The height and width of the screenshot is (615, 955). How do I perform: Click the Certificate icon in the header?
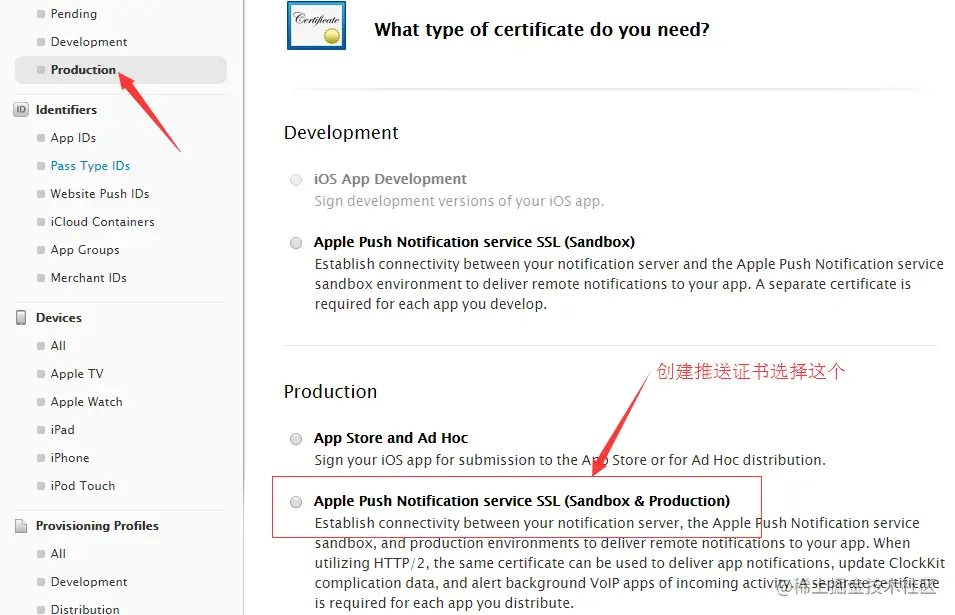coord(316,26)
